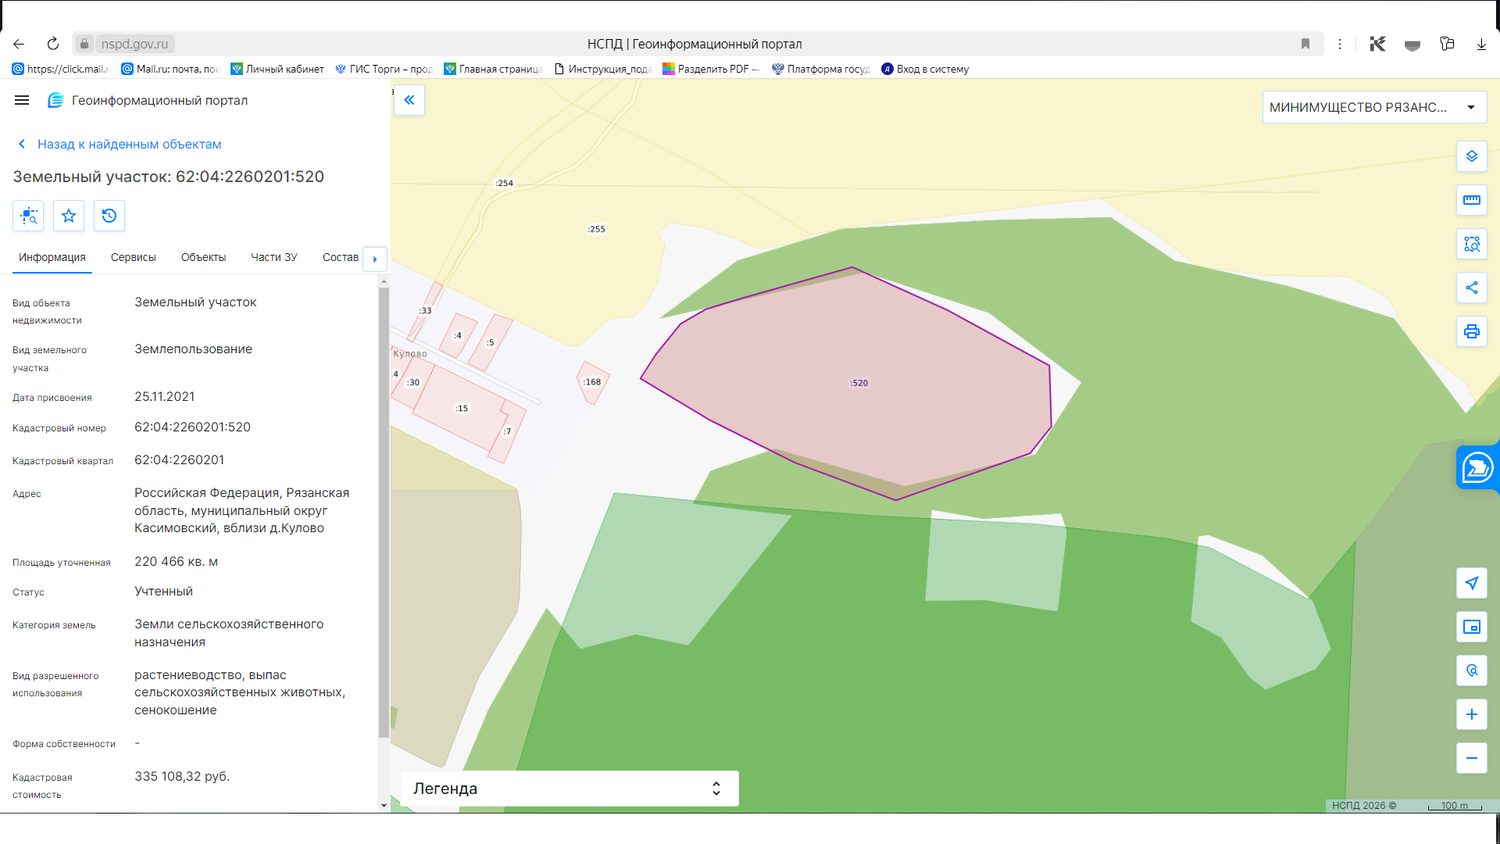1500x844 pixels.
Task: Zoom out on the map
Action: (1472, 758)
